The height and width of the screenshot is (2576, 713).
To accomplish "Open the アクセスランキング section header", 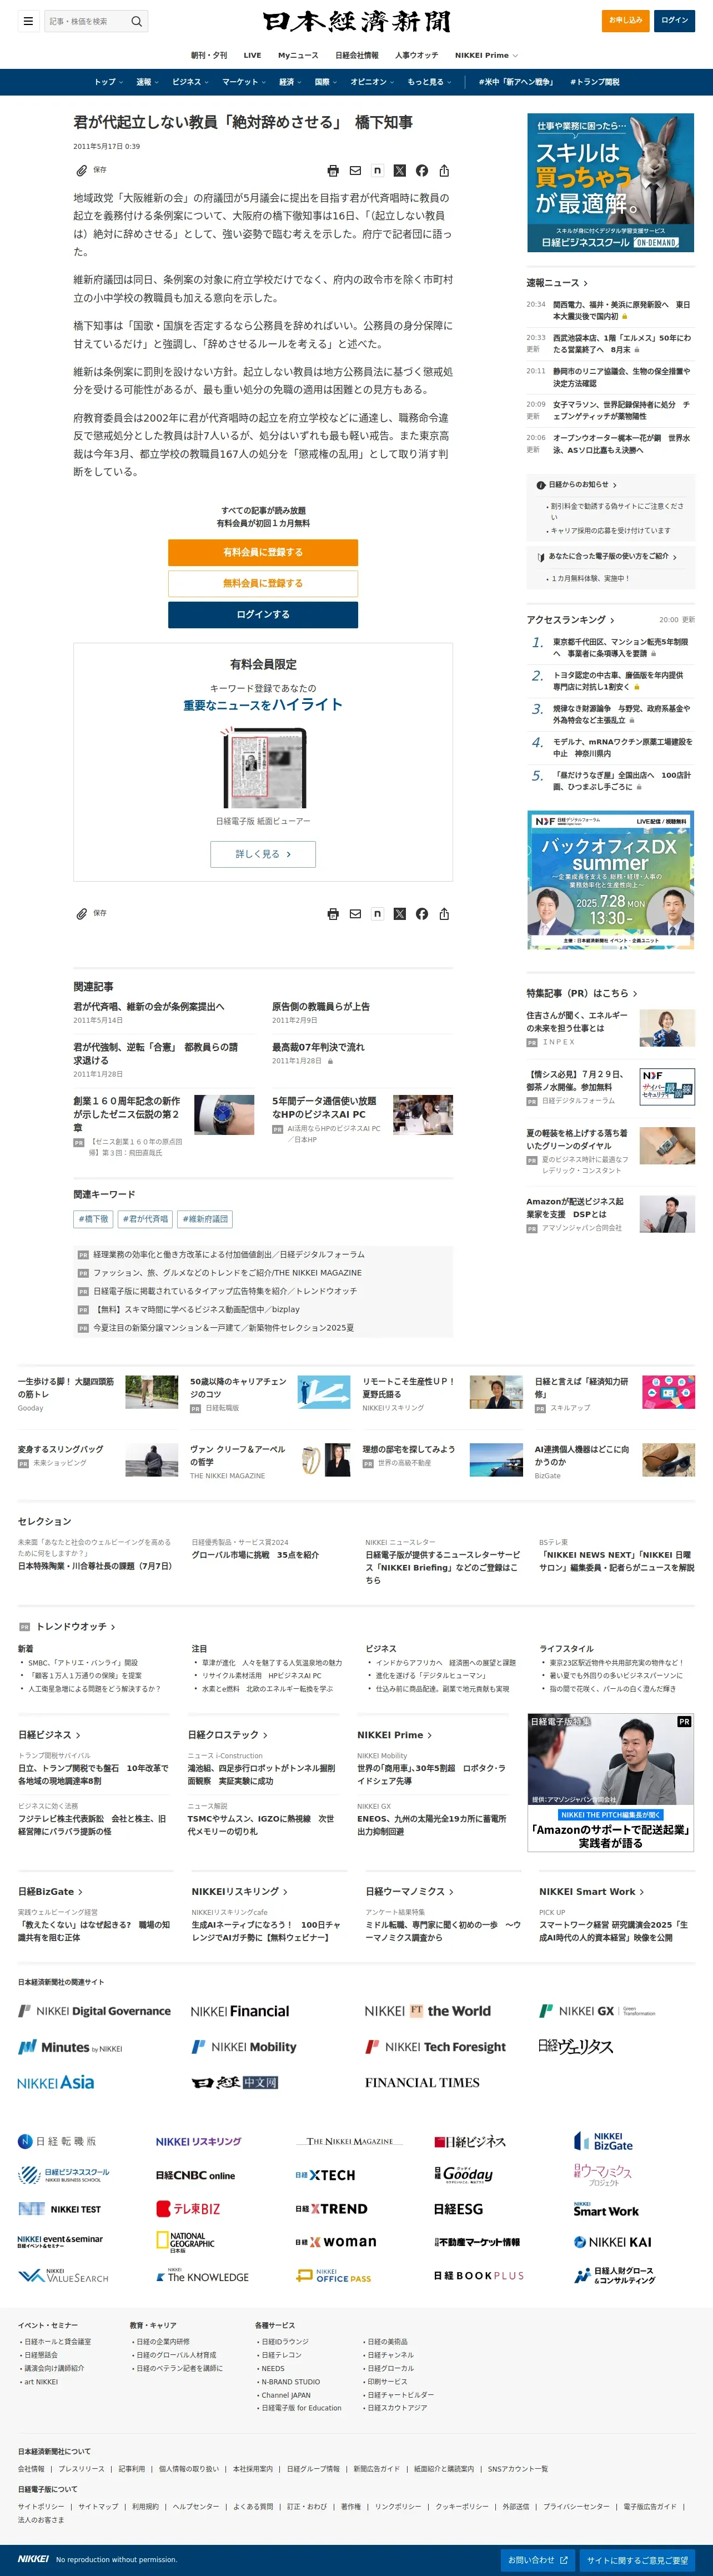I will (x=571, y=620).
